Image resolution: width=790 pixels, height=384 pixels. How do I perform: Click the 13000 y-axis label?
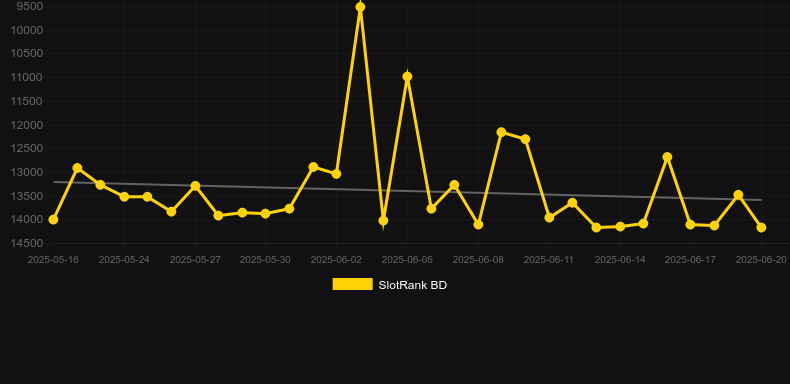tap(27, 172)
